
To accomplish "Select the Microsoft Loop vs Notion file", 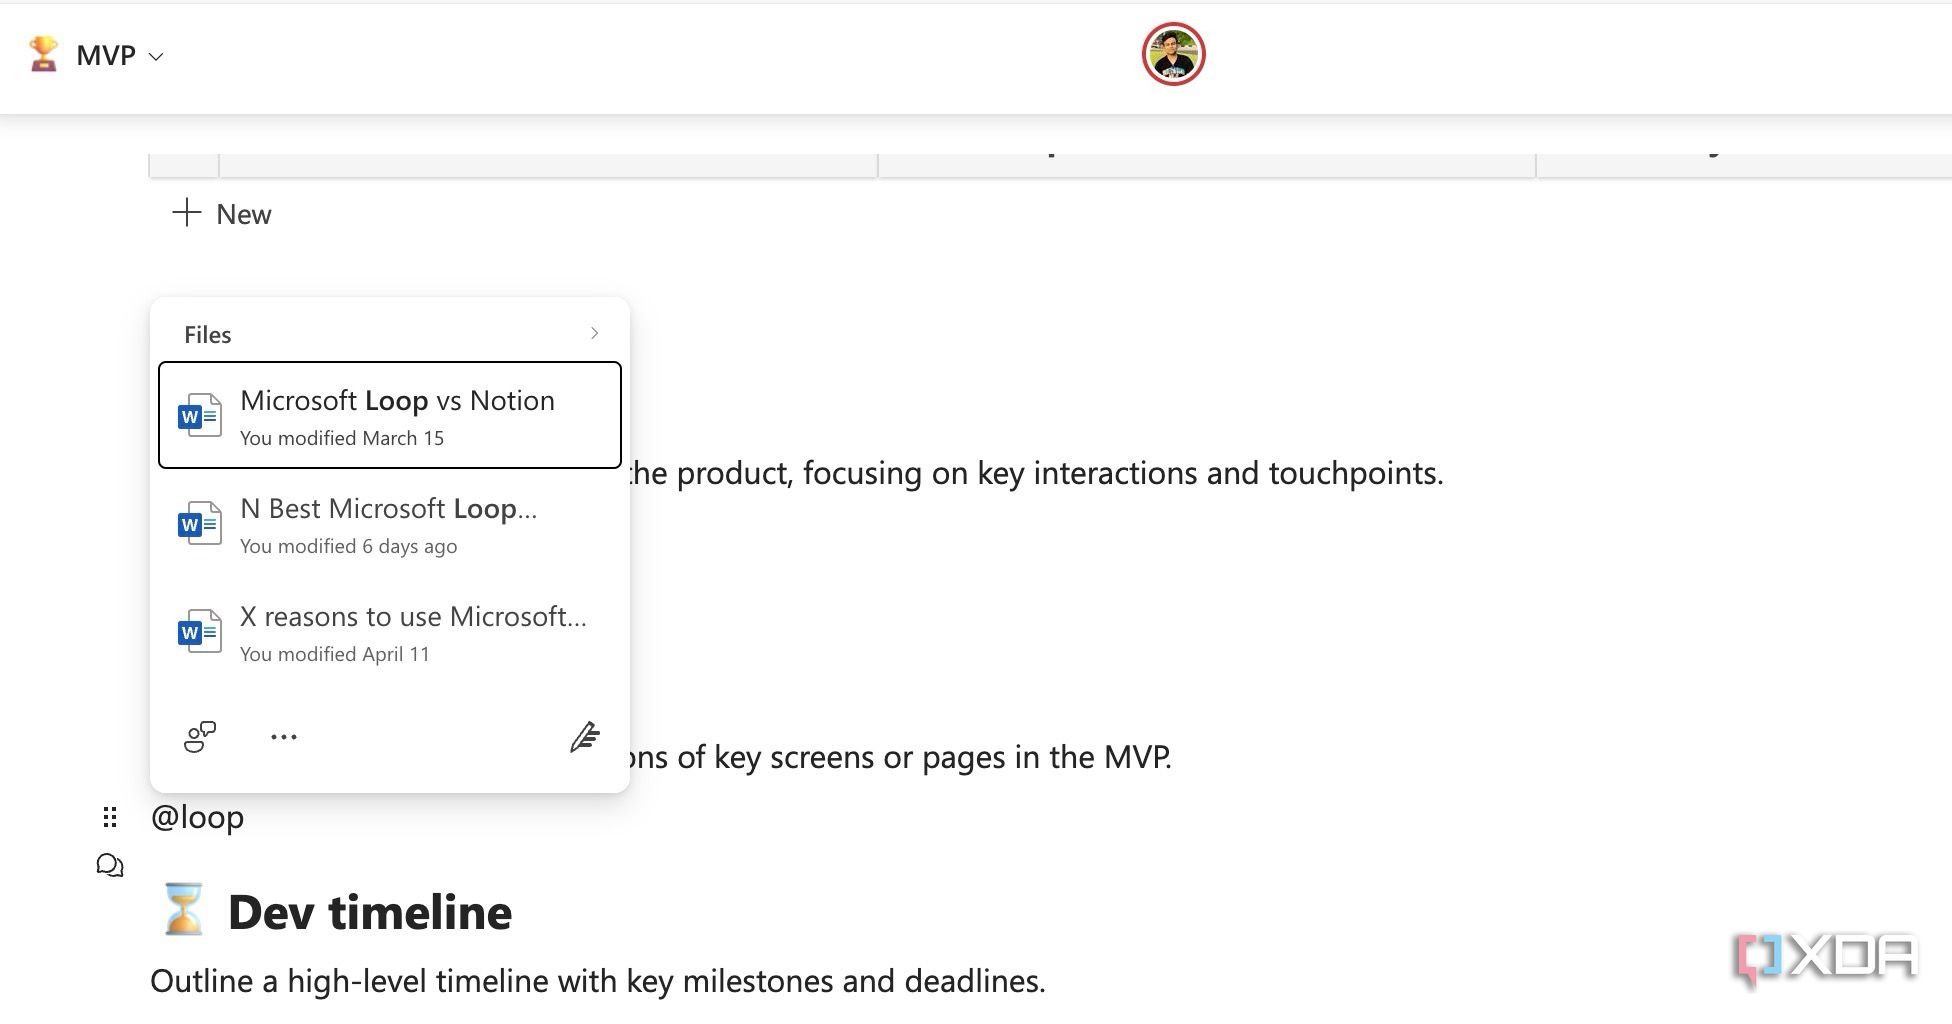I will coord(396,415).
